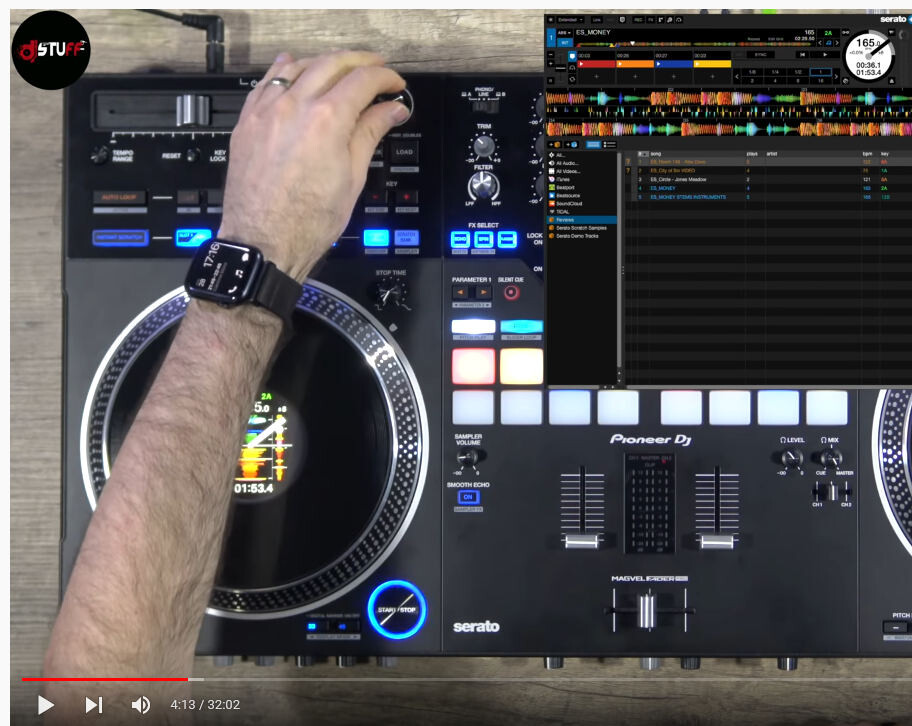This screenshot has width=912, height=726.
Task: Add a new crate with orange crate icon
Action: [554, 144]
